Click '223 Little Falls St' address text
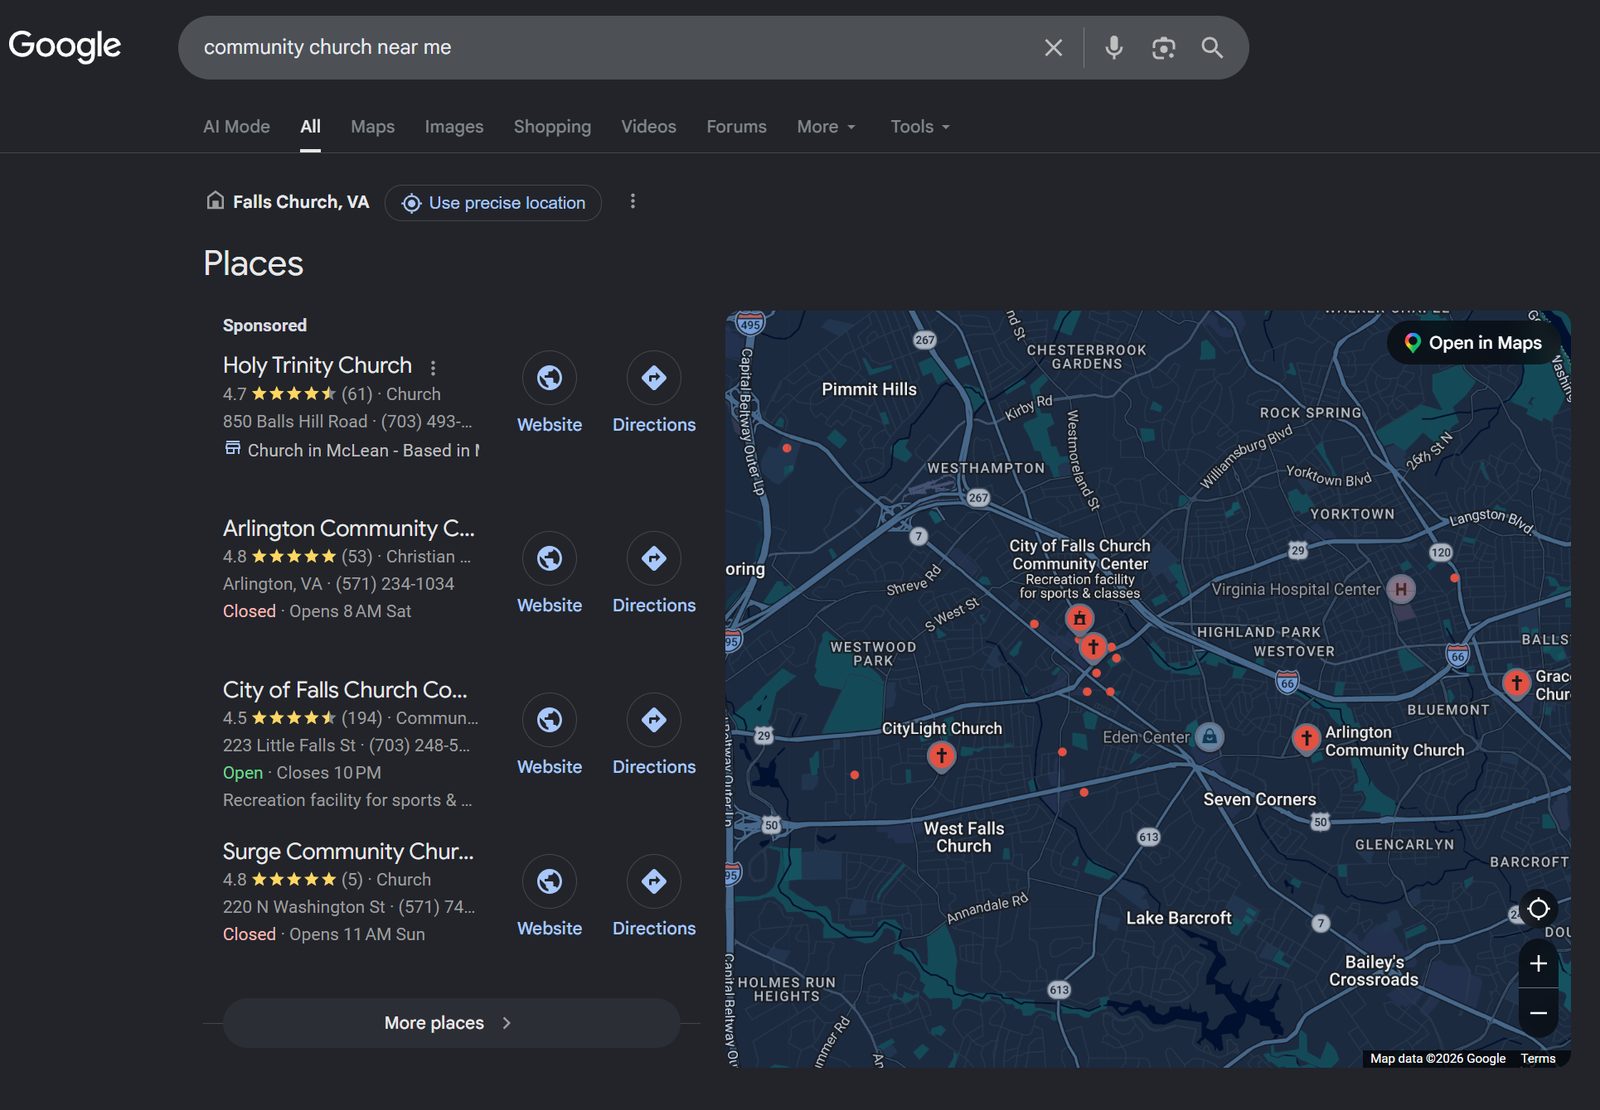 (x=289, y=745)
